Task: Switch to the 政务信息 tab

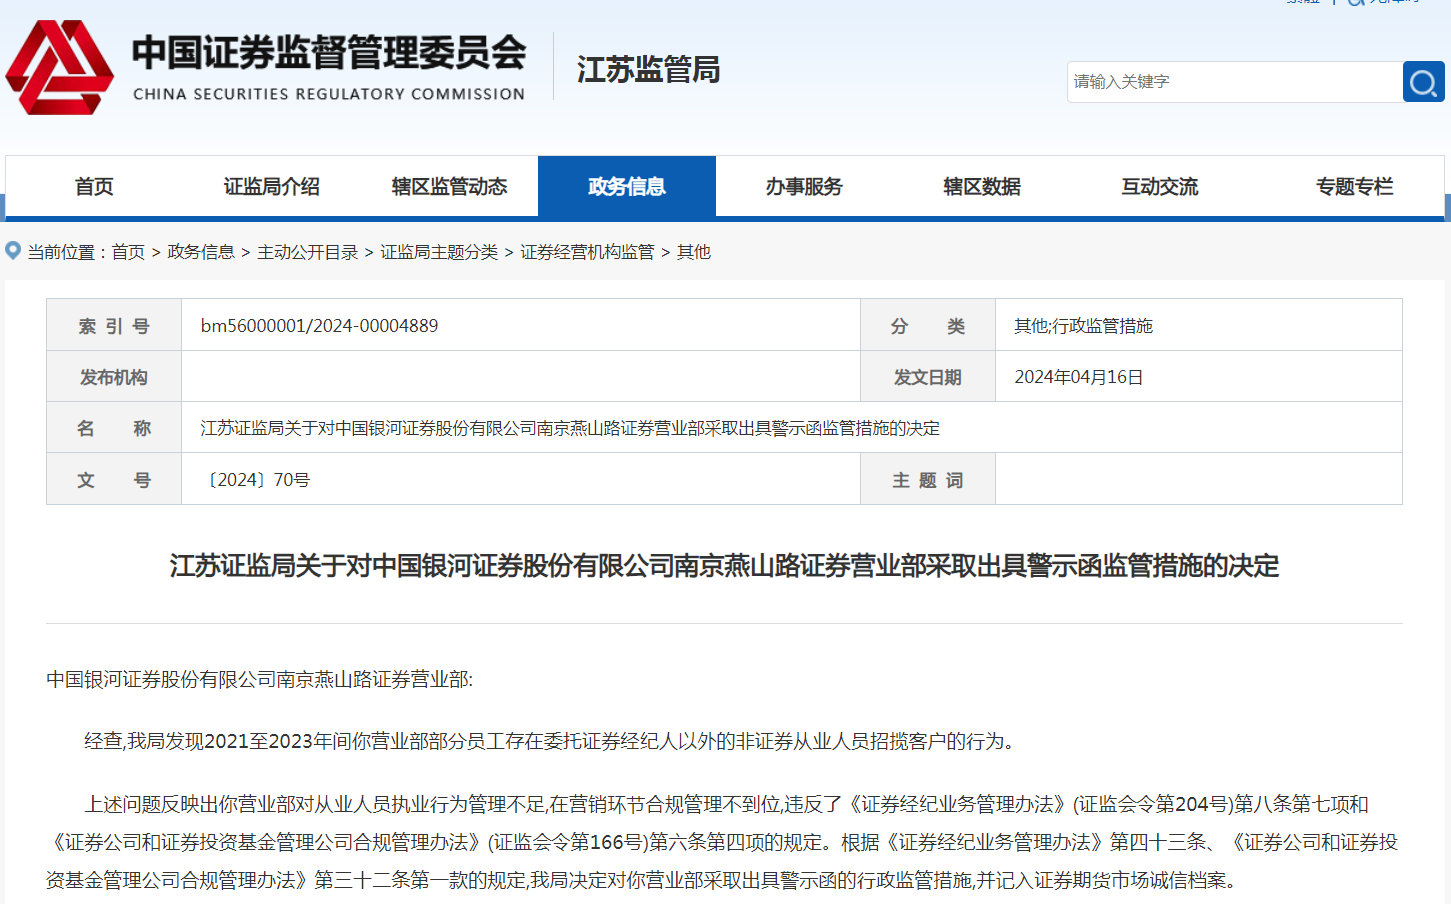Action: tap(627, 186)
